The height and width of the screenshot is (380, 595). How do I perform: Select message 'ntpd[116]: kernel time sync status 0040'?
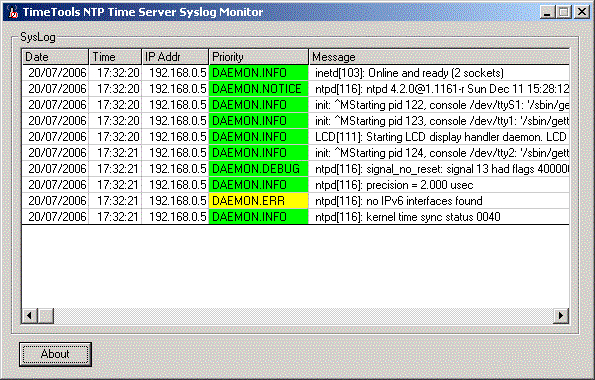[439, 217]
